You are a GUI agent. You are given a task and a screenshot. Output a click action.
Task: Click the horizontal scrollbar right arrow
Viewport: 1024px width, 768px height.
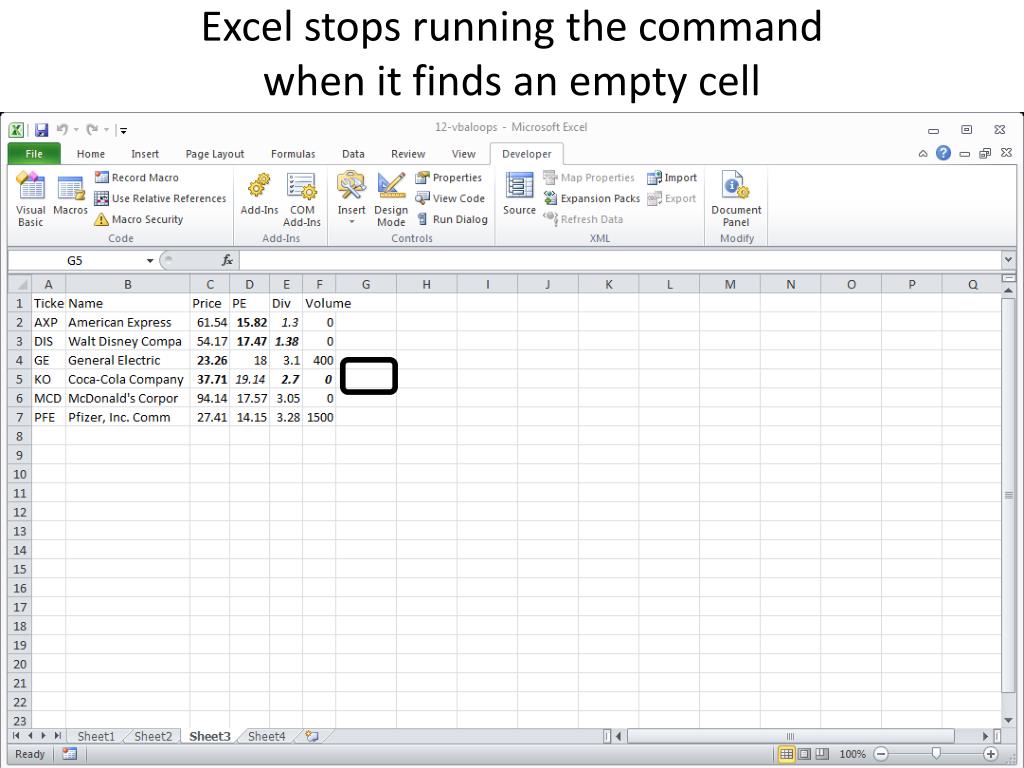pyautogui.click(x=985, y=737)
